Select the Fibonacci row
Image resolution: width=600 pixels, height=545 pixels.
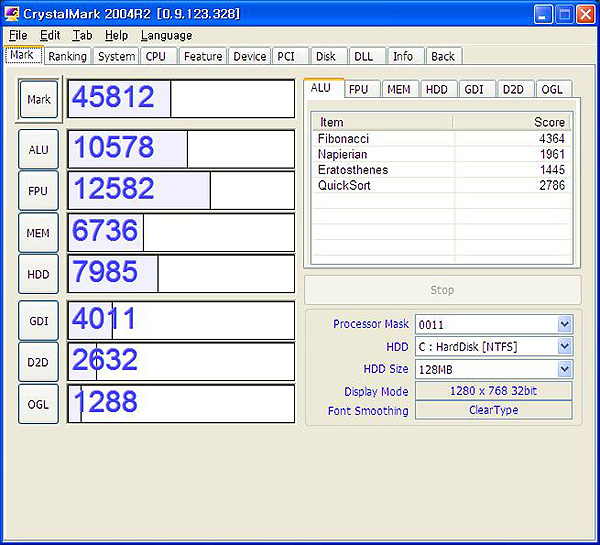(x=442, y=139)
